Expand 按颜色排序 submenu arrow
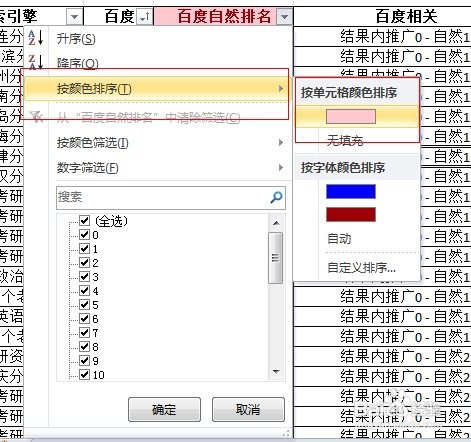The width and height of the screenshot is (471, 442). [x=281, y=89]
